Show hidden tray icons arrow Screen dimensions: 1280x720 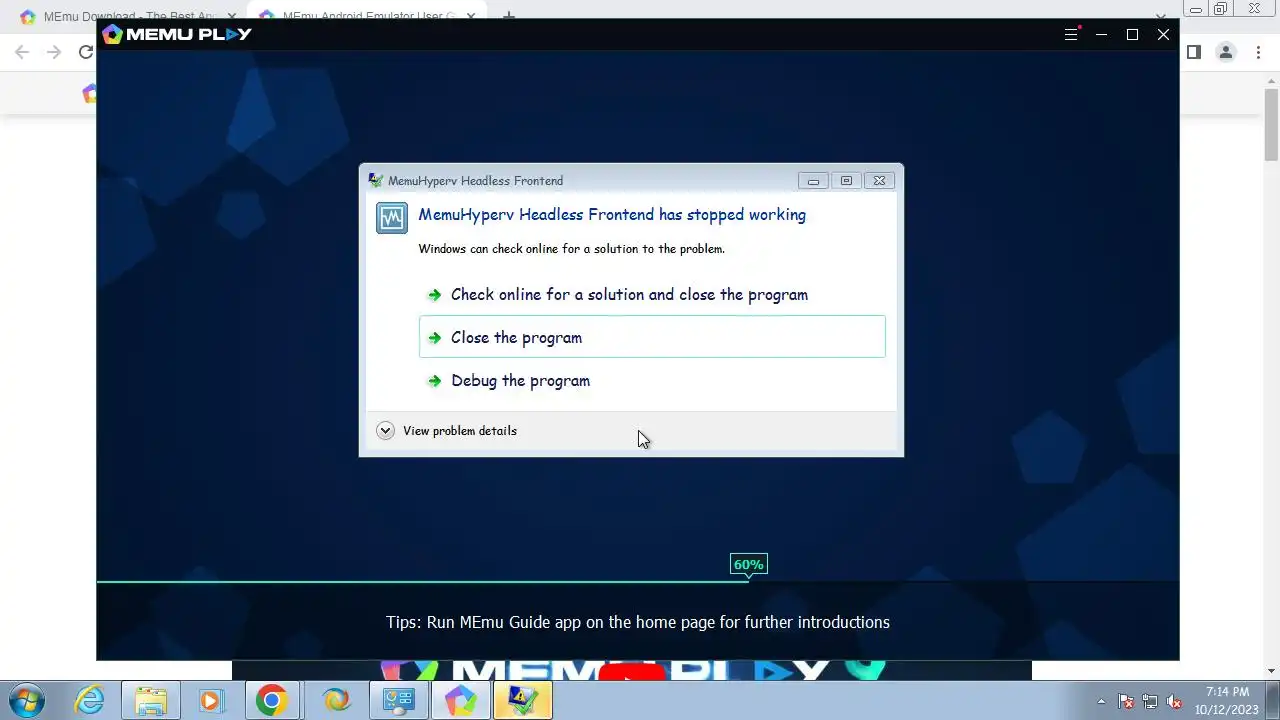[x=1101, y=702]
